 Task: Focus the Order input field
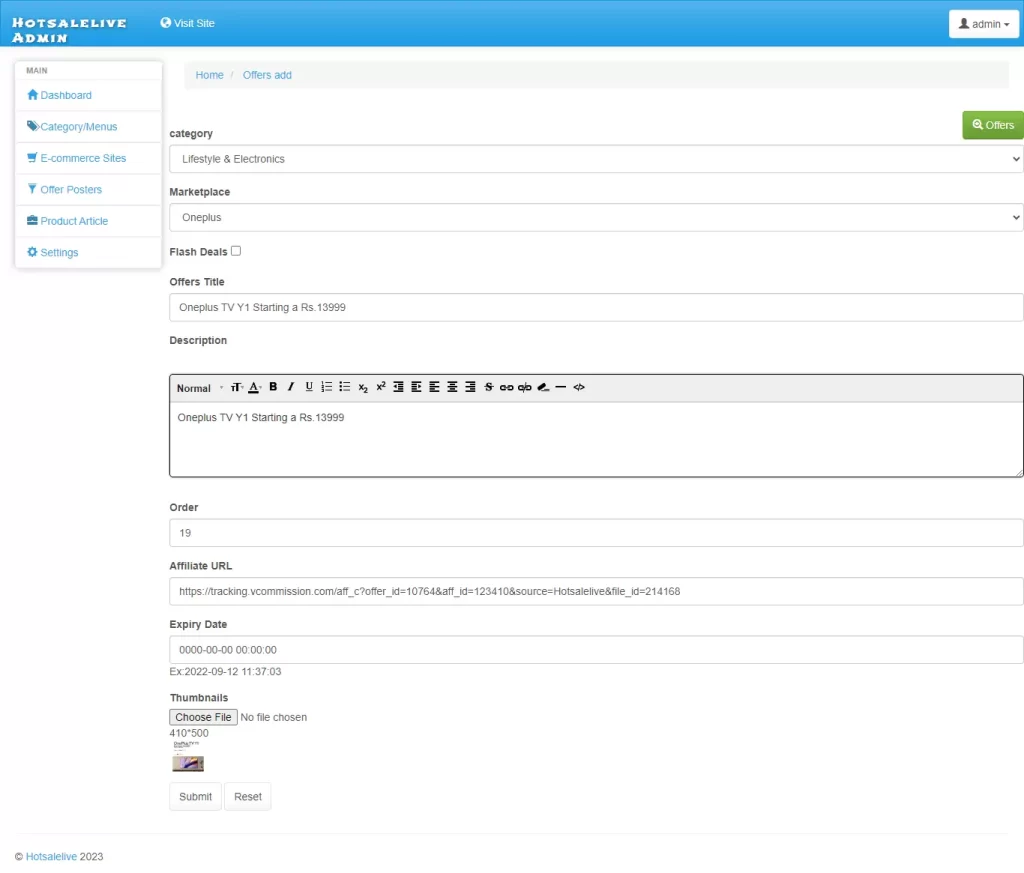596,533
